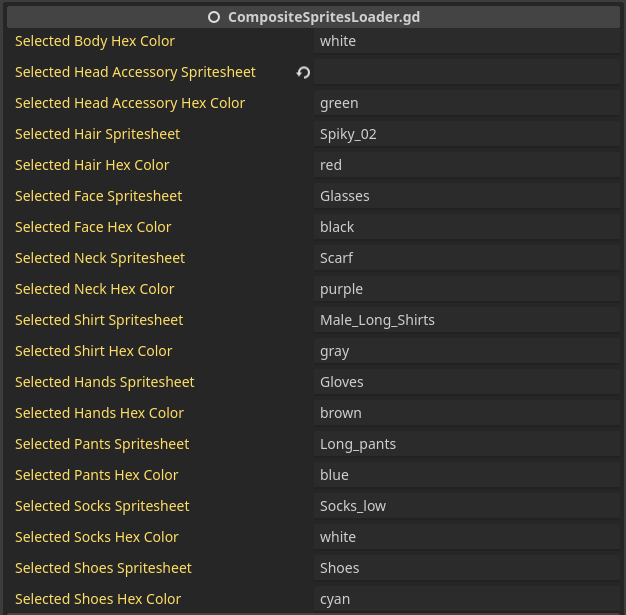Click the script circle icon beside CompositeSpritesLoader.gd
The width and height of the screenshot is (626, 615).
tap(214, 17)
